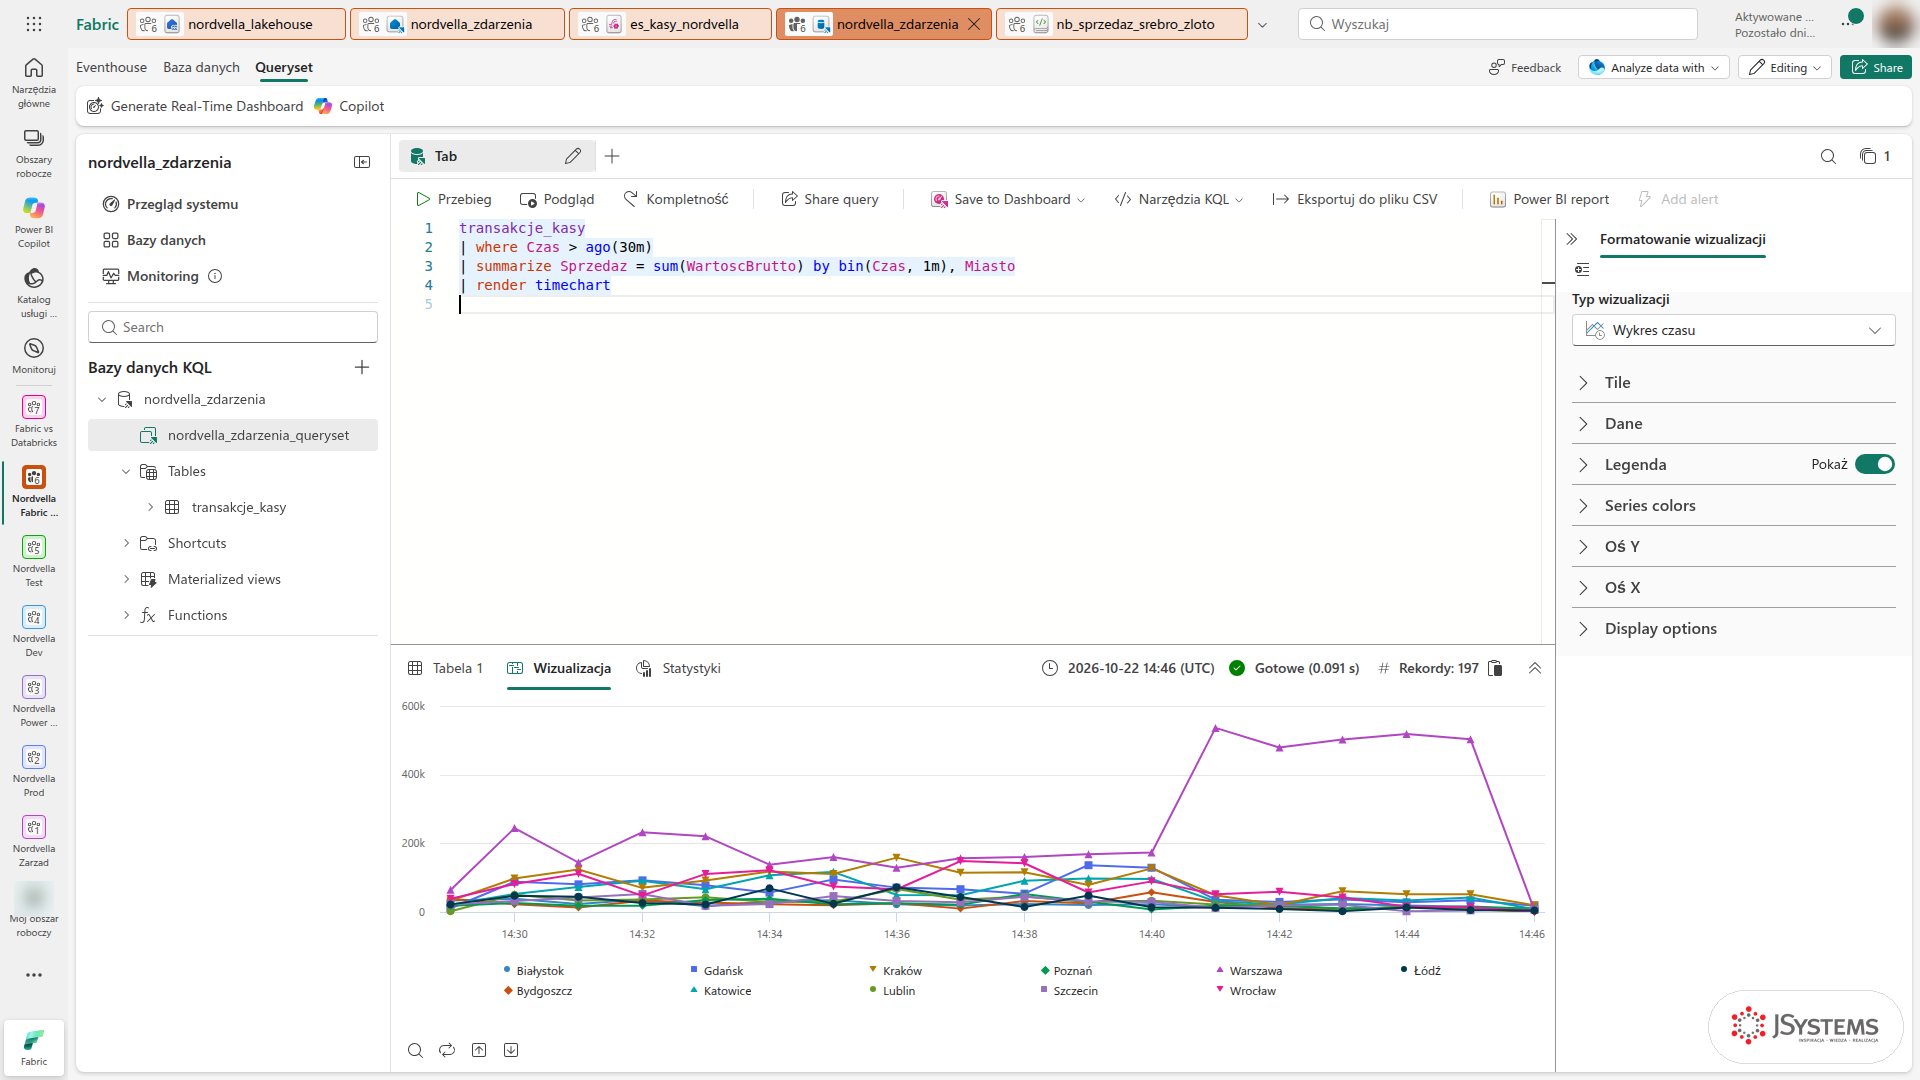Collapse the nordvella_zdarzenia explorer pane icon
Image resolution: width=1920 pixels, height=1080 pixels.
[362, 162]
